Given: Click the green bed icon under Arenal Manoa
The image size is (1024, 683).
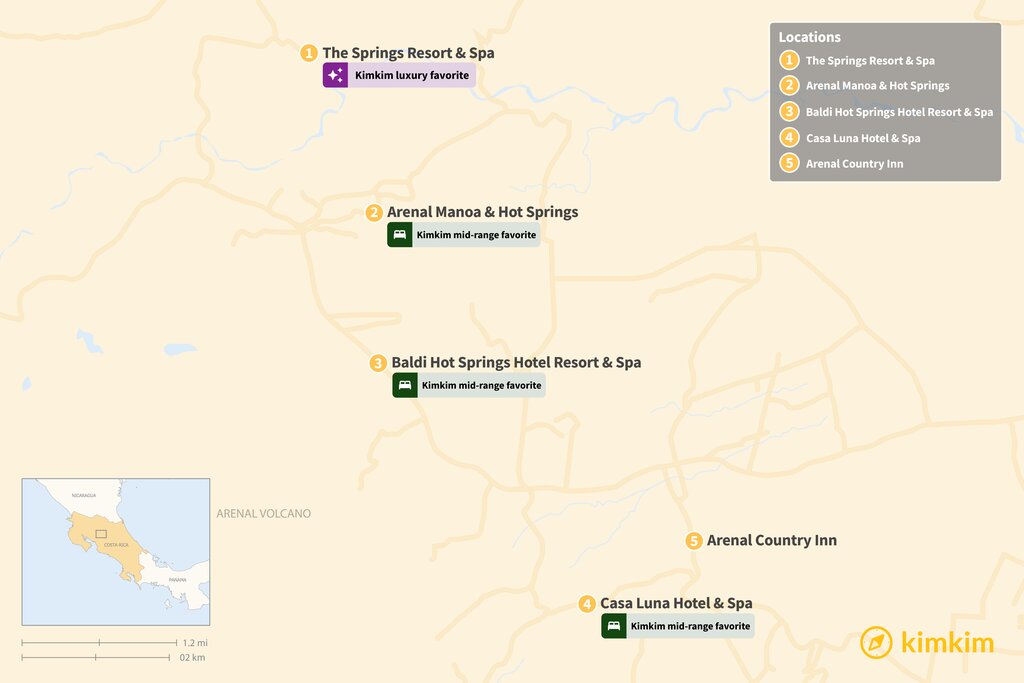Looking at the screenshot, I should pyautogui.click(x=400, y=235).
